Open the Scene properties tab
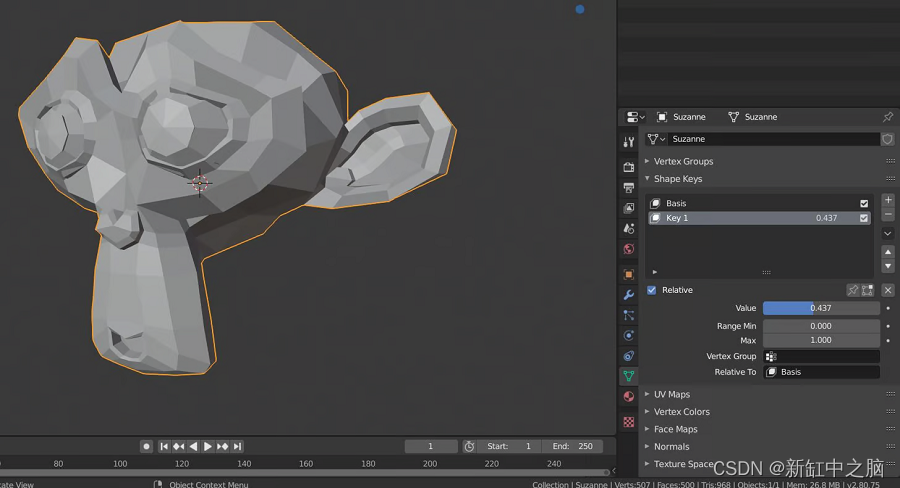Screen dimensions: 900x488 [629, 228]
